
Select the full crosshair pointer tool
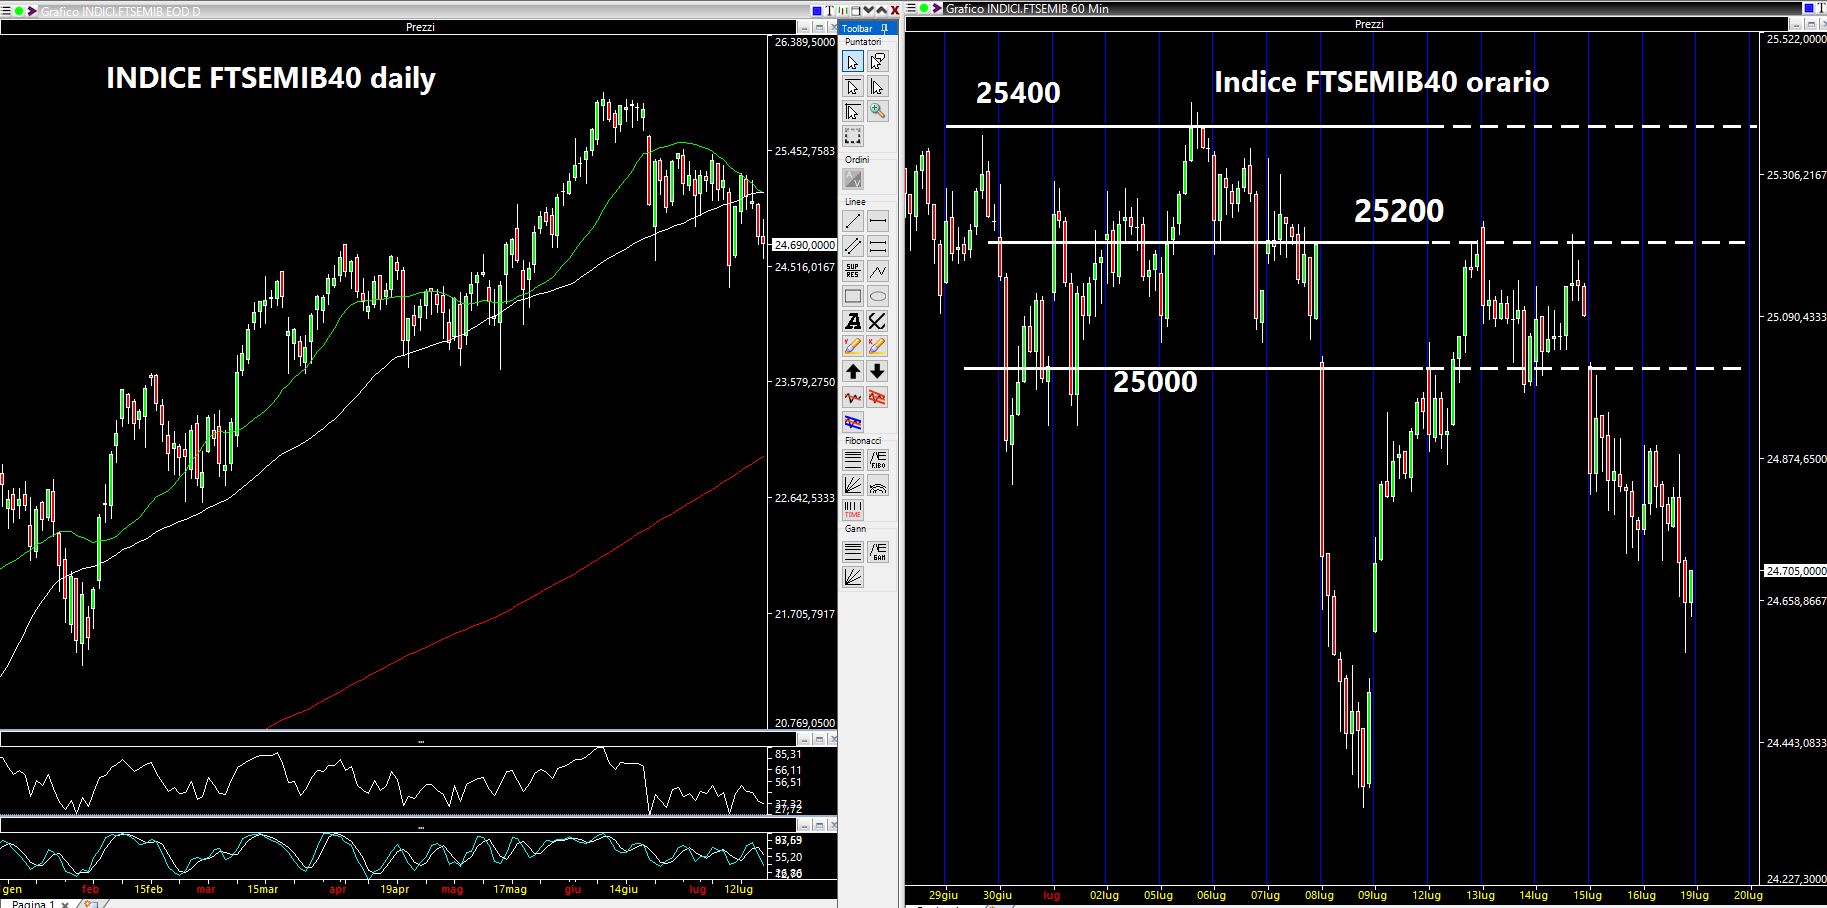click(853, 111)
